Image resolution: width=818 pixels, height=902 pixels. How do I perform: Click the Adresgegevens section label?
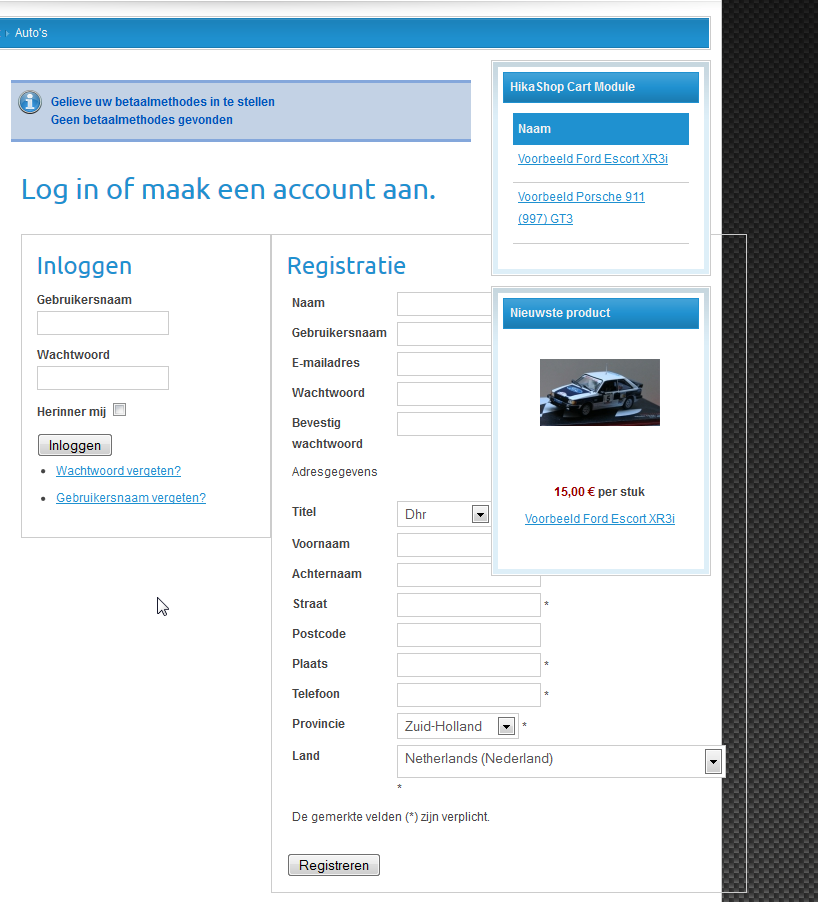coord(334,472)
